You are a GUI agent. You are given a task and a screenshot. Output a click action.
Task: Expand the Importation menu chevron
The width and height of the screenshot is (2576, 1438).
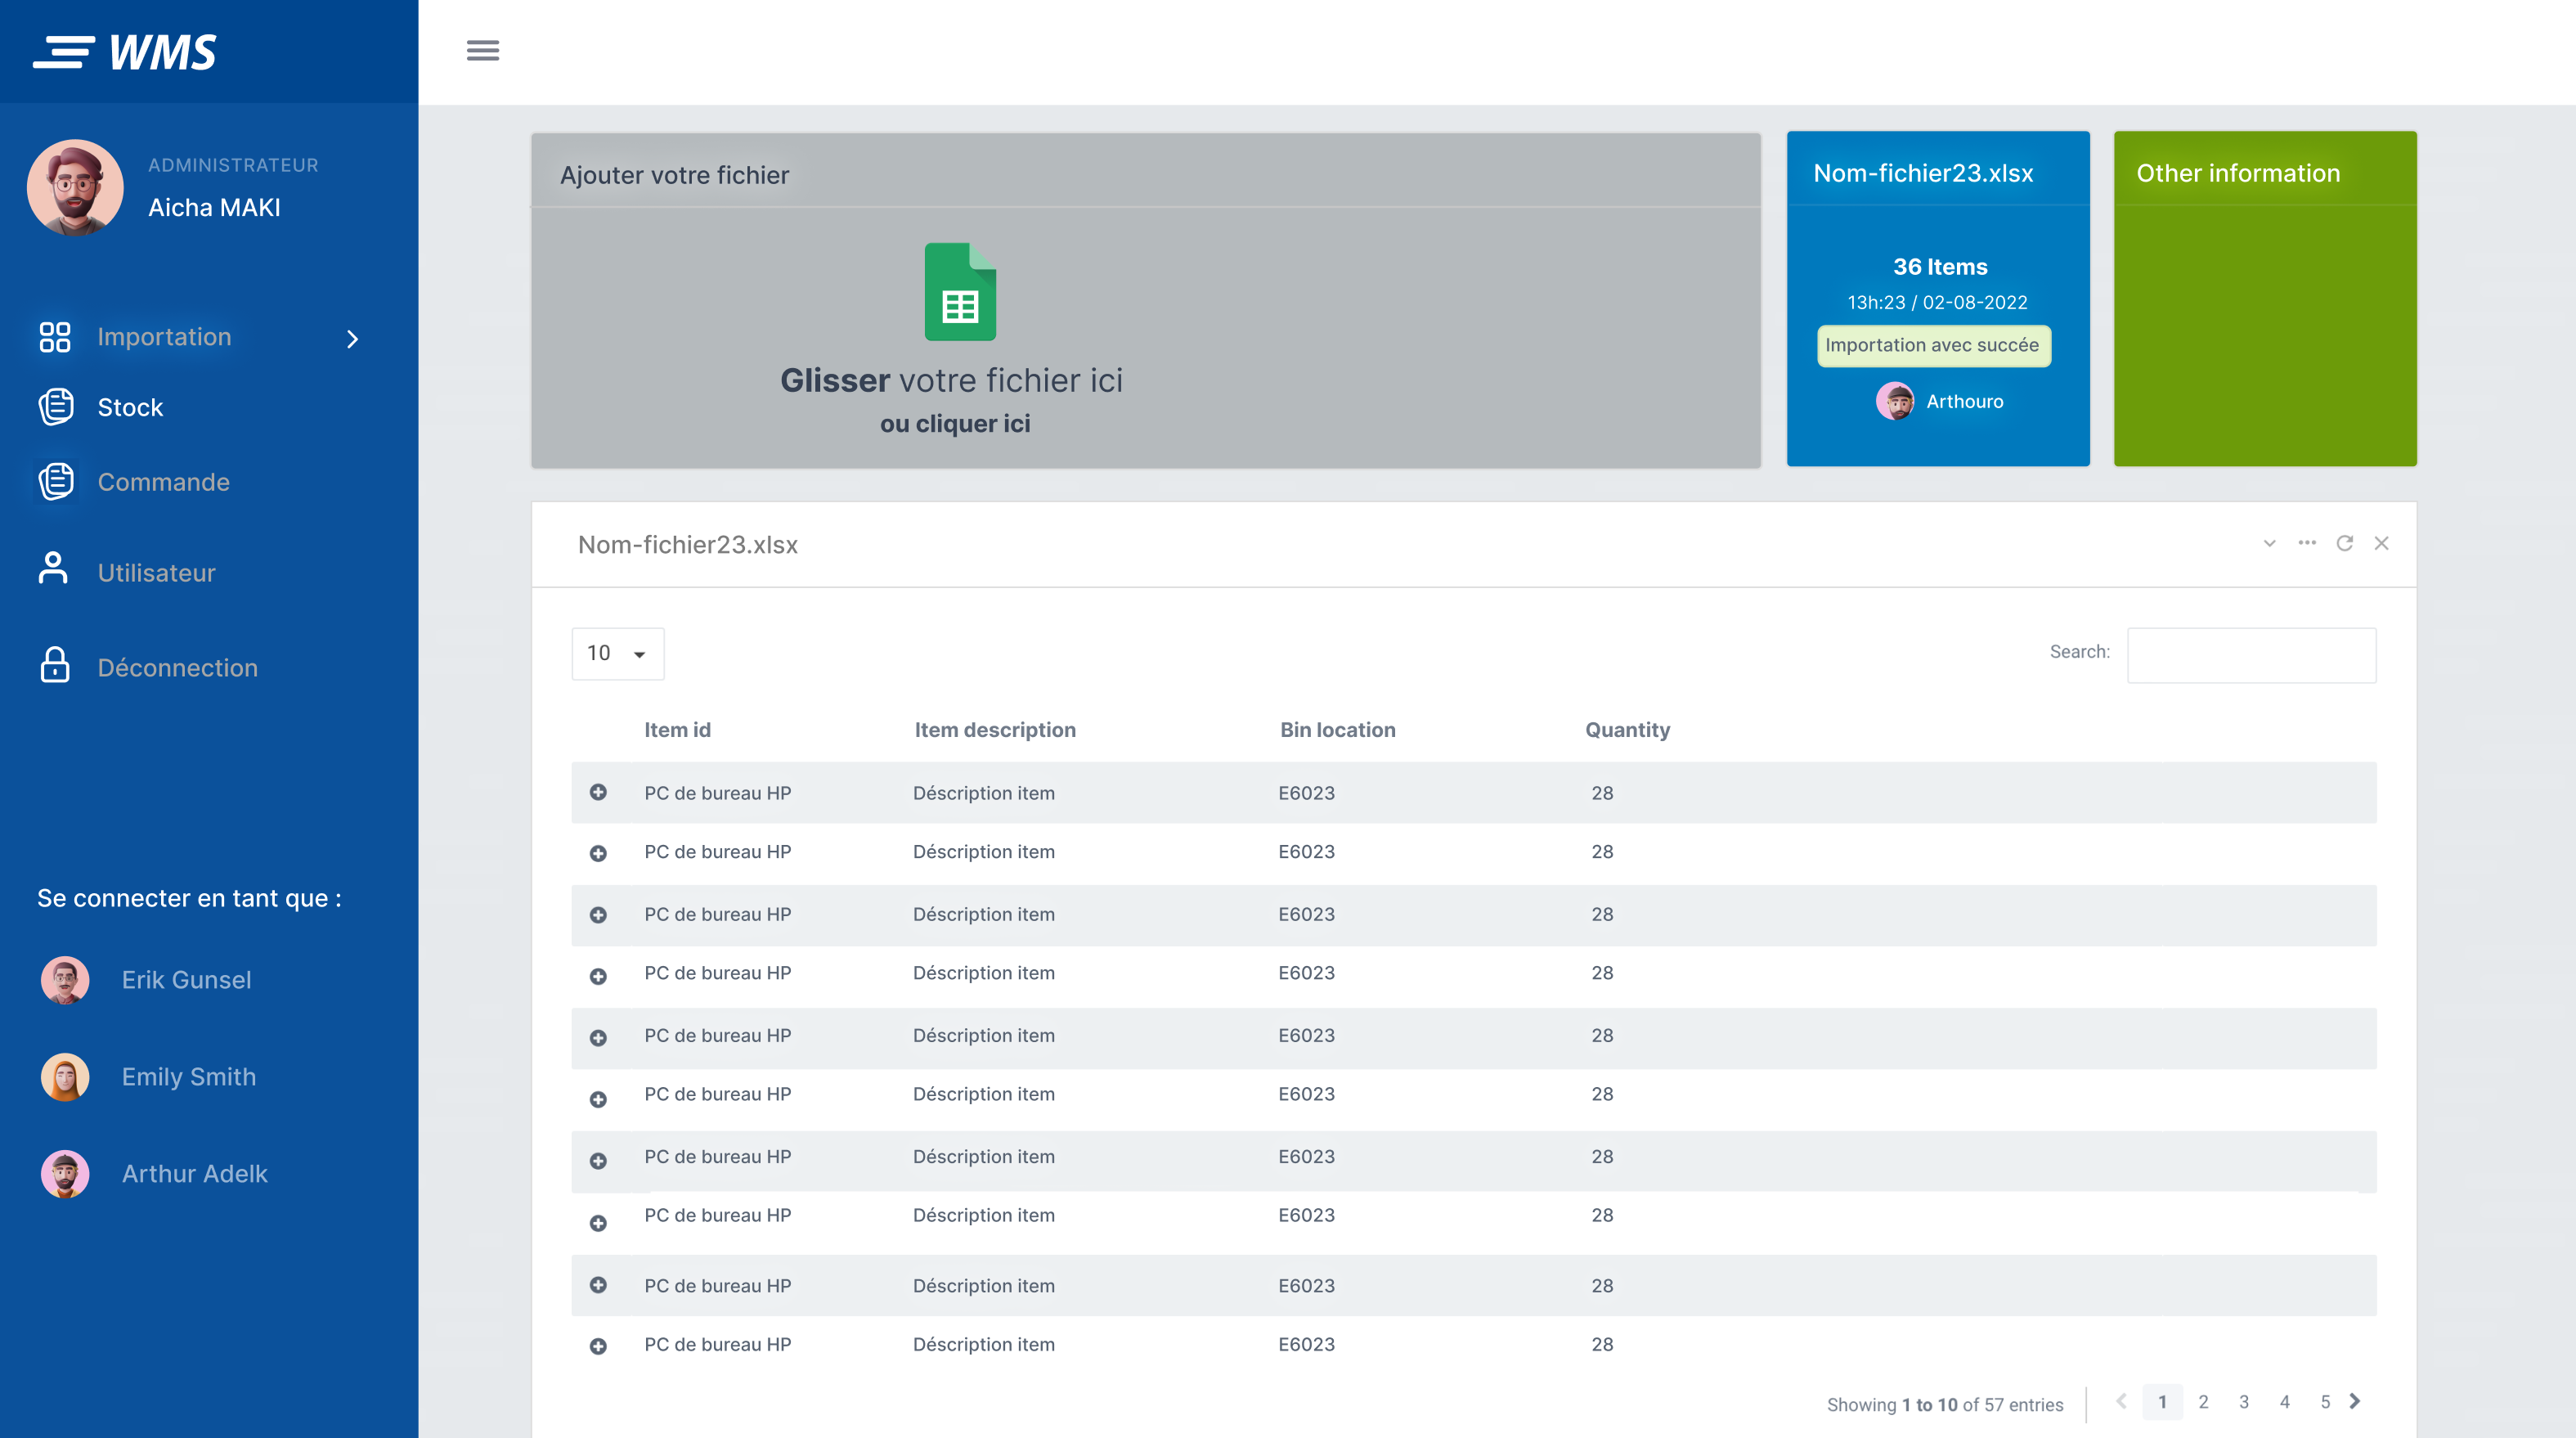[352, 339]
